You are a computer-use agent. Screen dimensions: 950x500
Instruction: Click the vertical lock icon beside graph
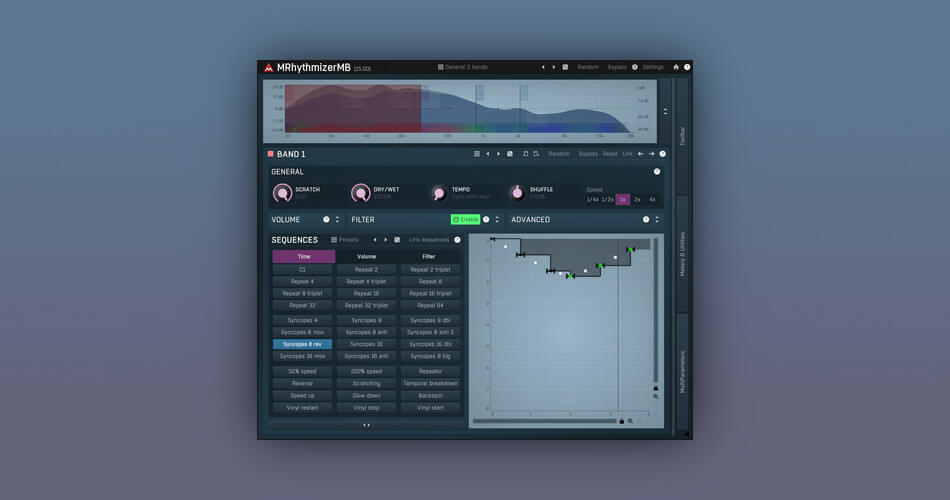coord(656,388)
